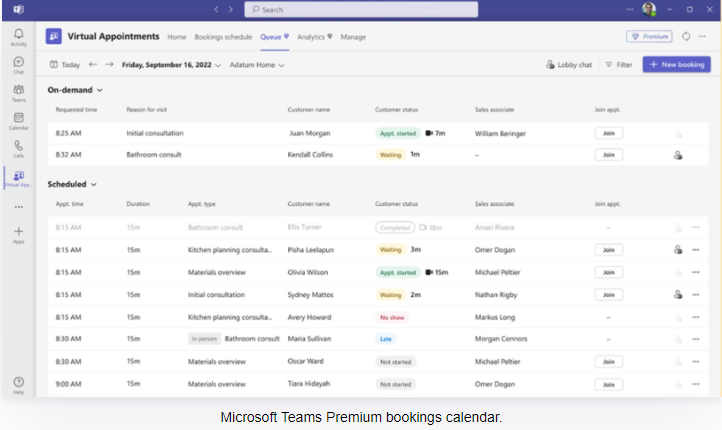Click the Premium badge button

pos(649,36)
